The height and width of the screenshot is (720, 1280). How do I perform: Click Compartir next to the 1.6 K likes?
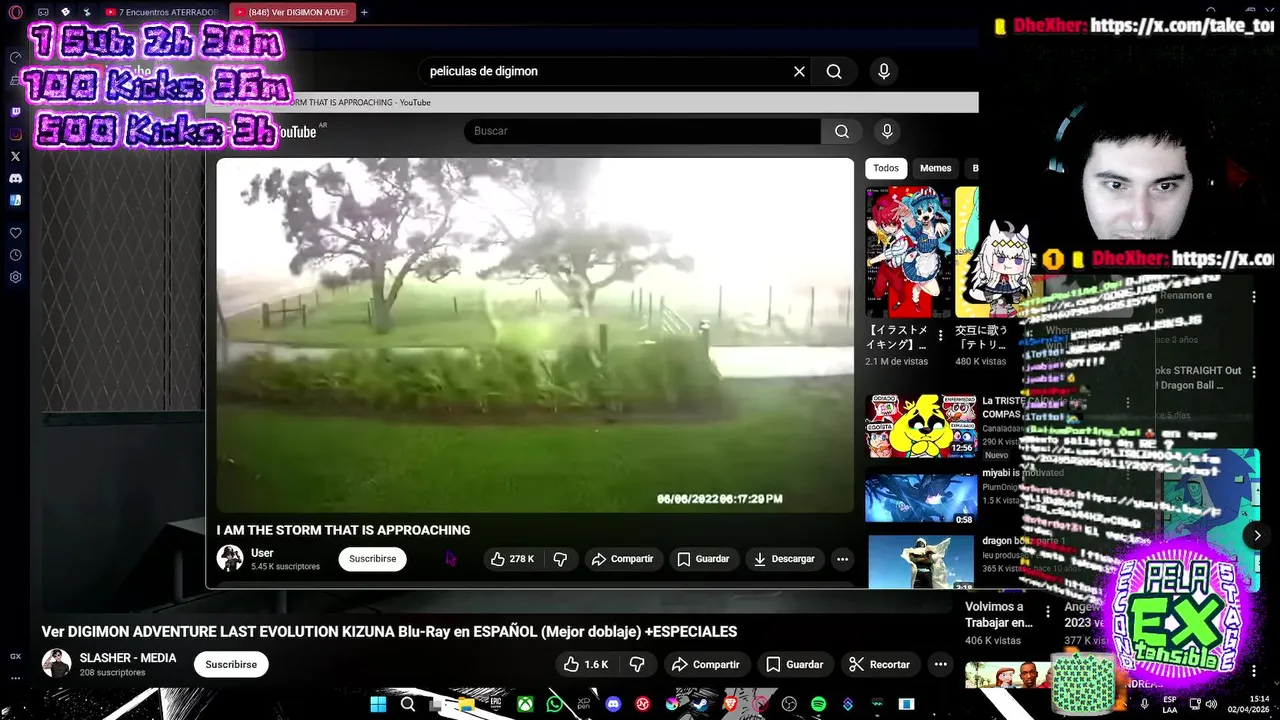pos(706,664)
